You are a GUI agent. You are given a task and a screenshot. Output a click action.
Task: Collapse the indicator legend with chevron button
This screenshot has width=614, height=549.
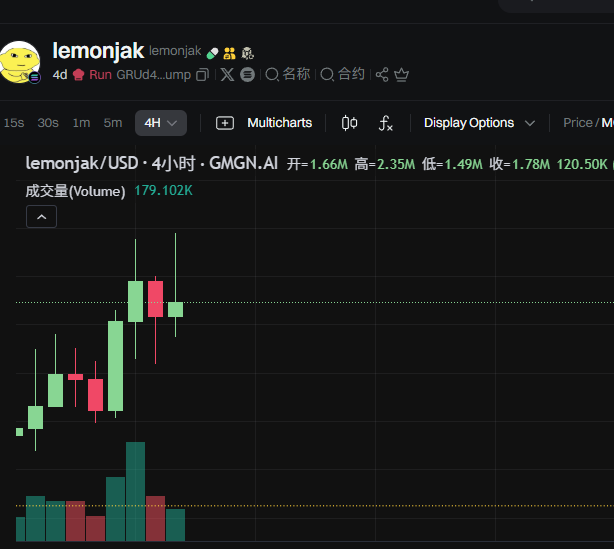[x=42, y=217]
